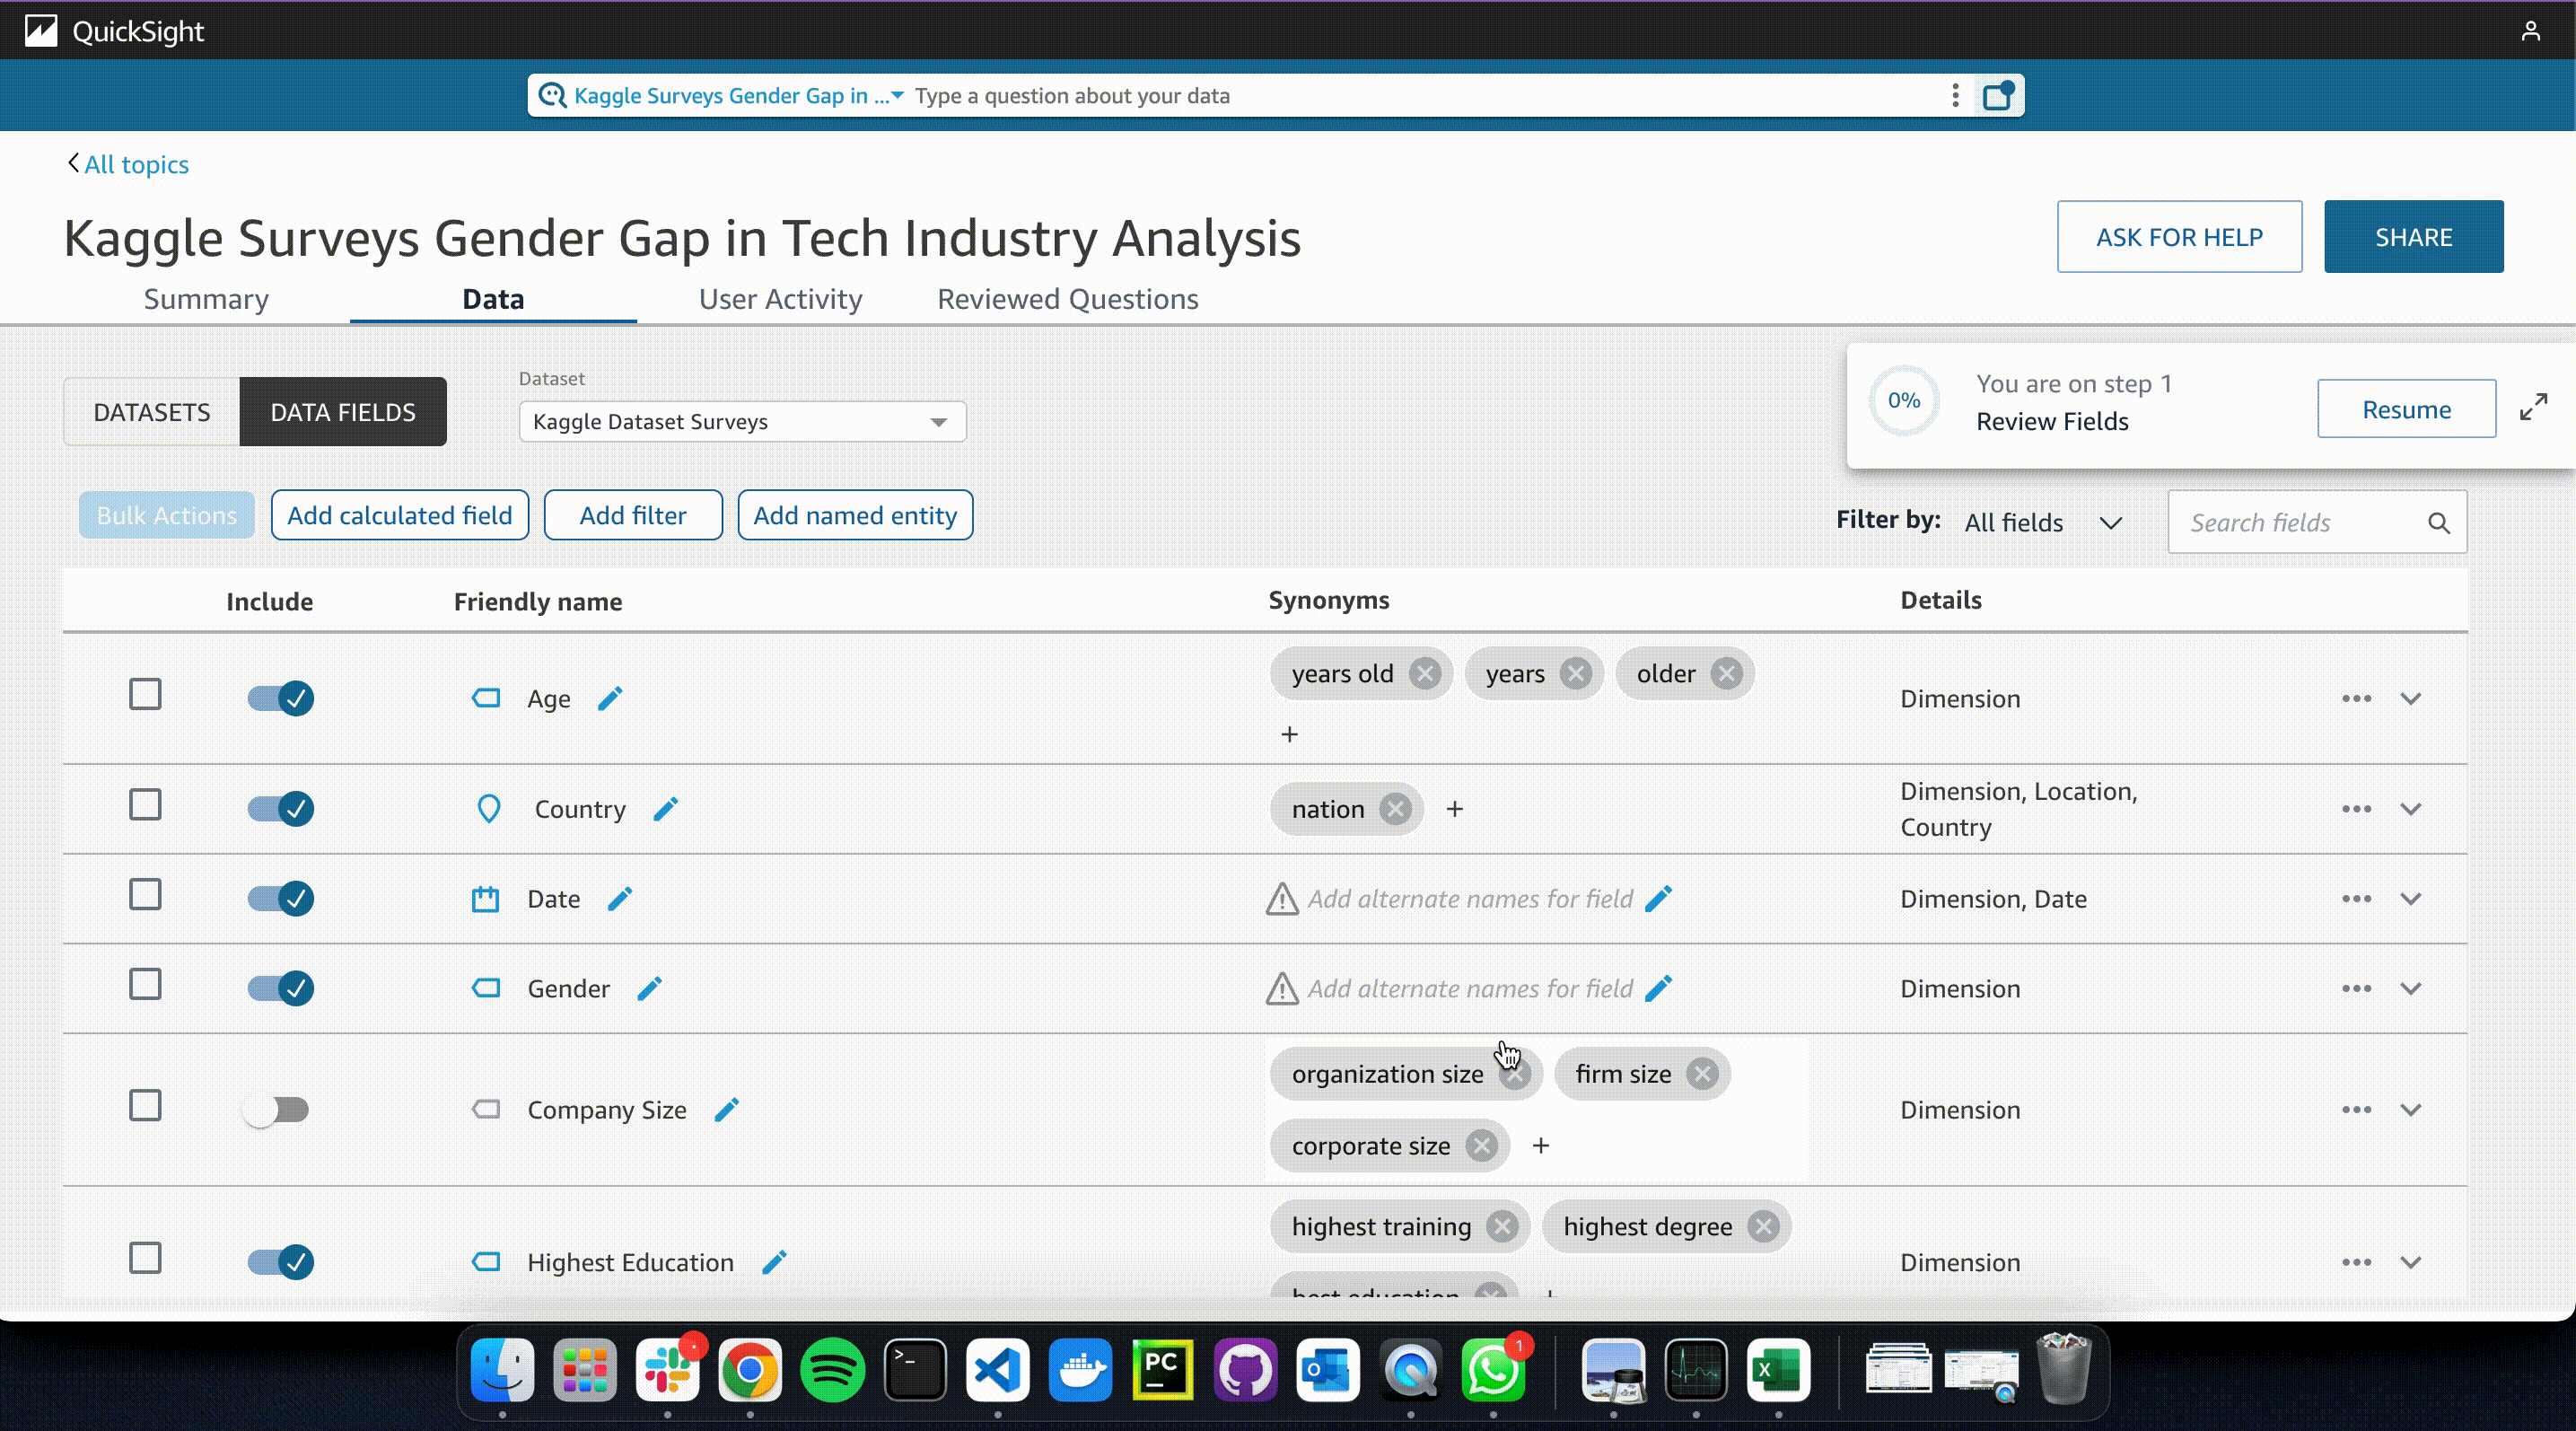Open the Q bar options menu
The image size is (2576, 1431).
pyautogui.click(x=1955, y=95)
